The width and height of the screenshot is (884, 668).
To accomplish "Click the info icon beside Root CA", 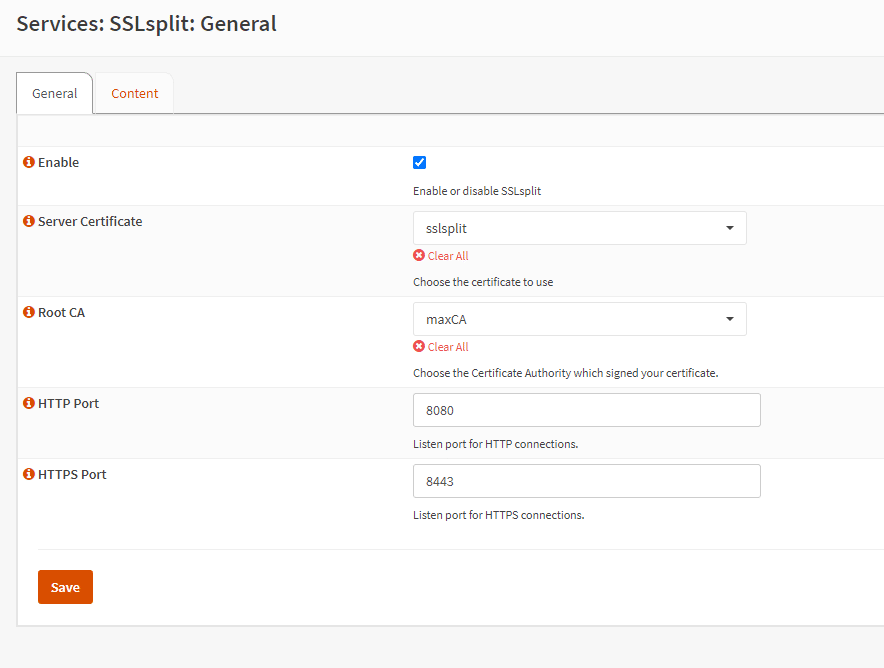I will tap(29, 312).
